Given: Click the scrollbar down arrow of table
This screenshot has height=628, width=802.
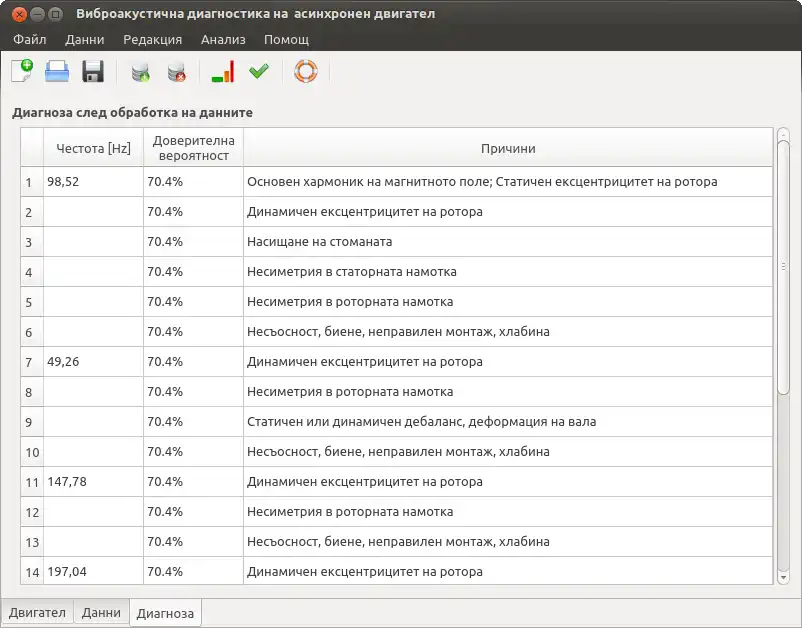Looking at the screenshot, I should pos(783,578).
